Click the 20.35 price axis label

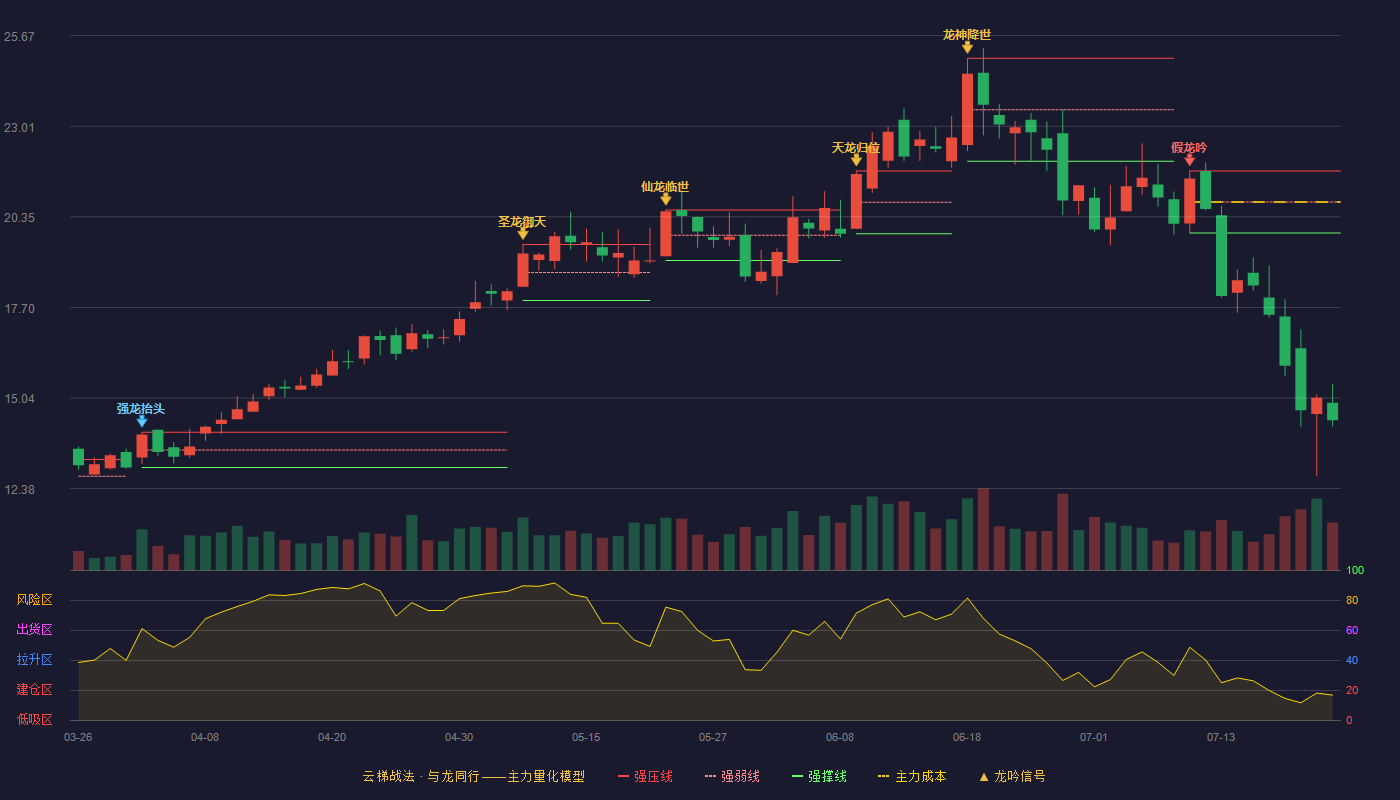click(x=19, y=218)
